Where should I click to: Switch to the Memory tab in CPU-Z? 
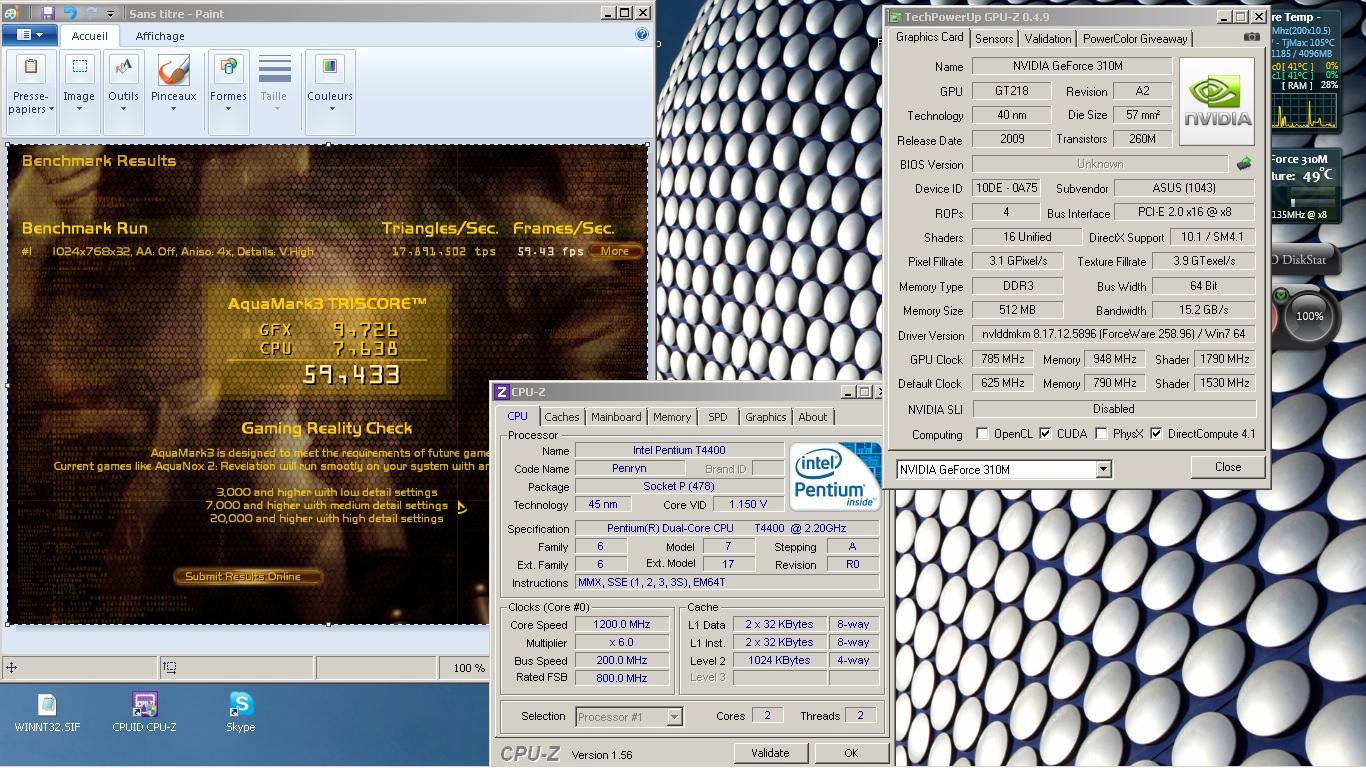[672, 418]
